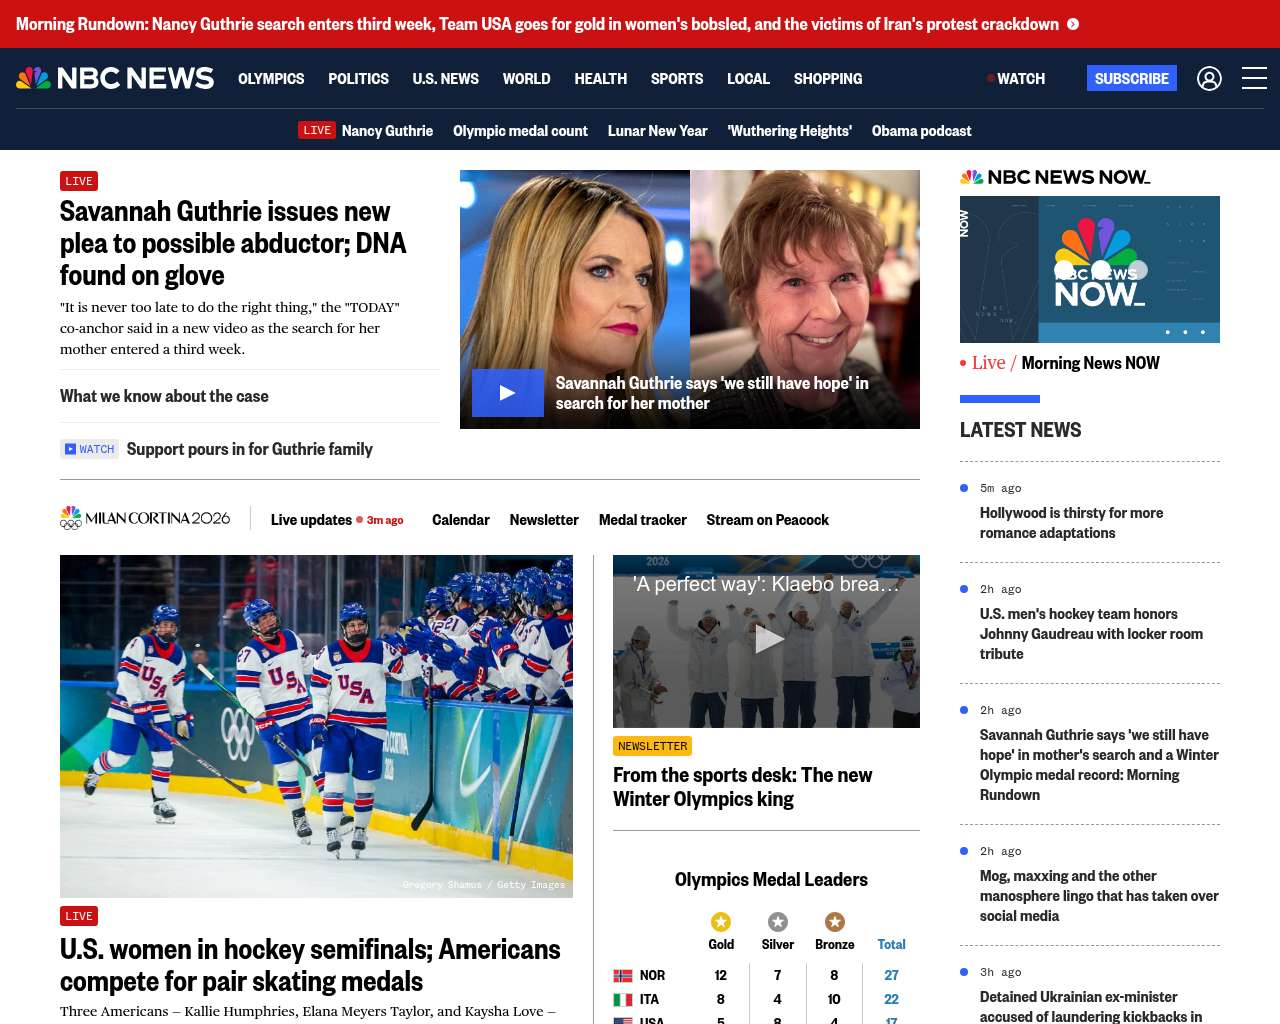Go to the Health section

click(x=600, y=78)
